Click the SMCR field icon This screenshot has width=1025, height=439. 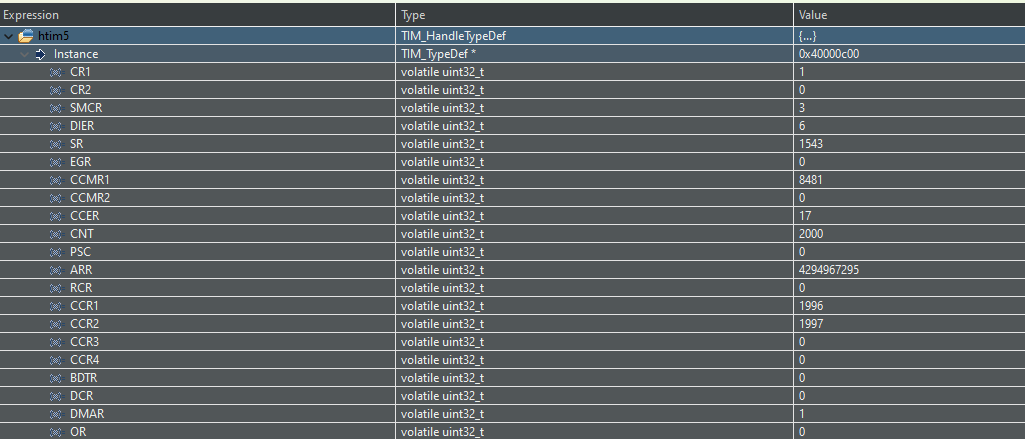coord(55,108)
